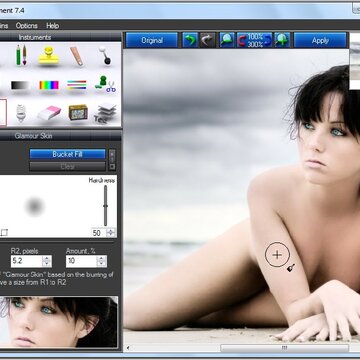
Task: Select the colored gradient lines tool
Action: [77, 85]
